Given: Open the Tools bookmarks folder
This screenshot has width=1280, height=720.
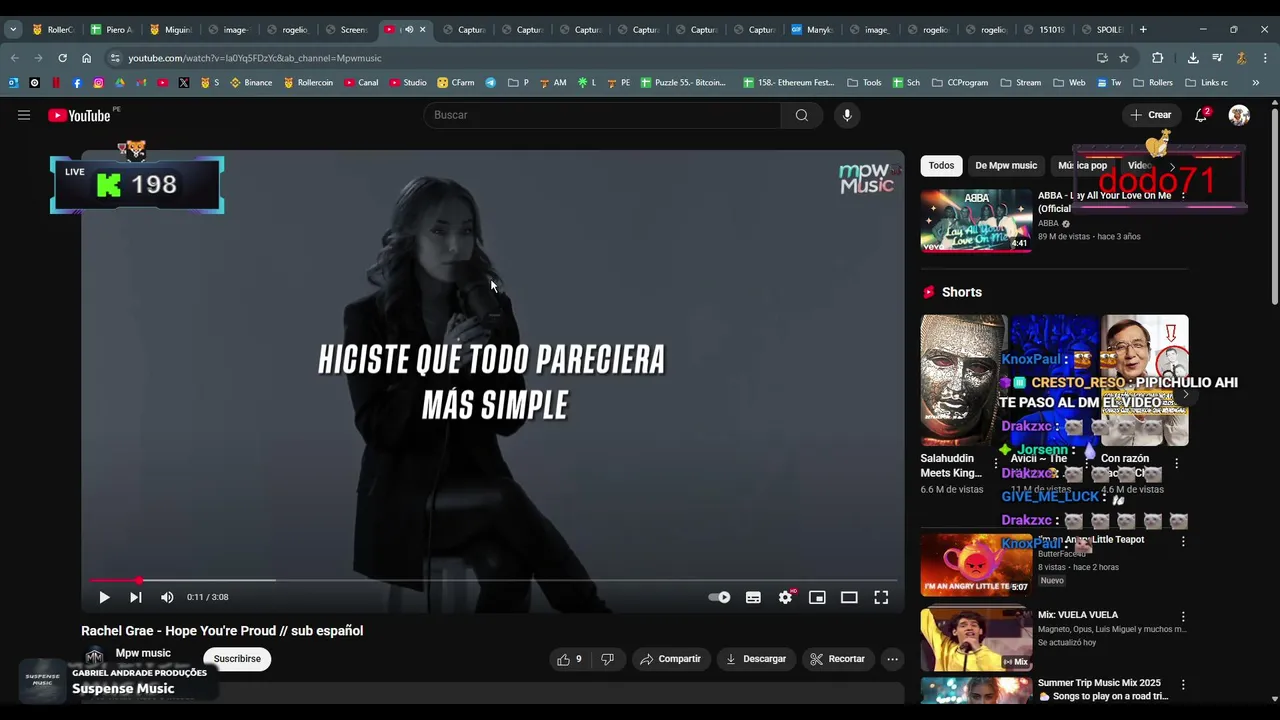Looking at the screenshot, I should [864, 82].
